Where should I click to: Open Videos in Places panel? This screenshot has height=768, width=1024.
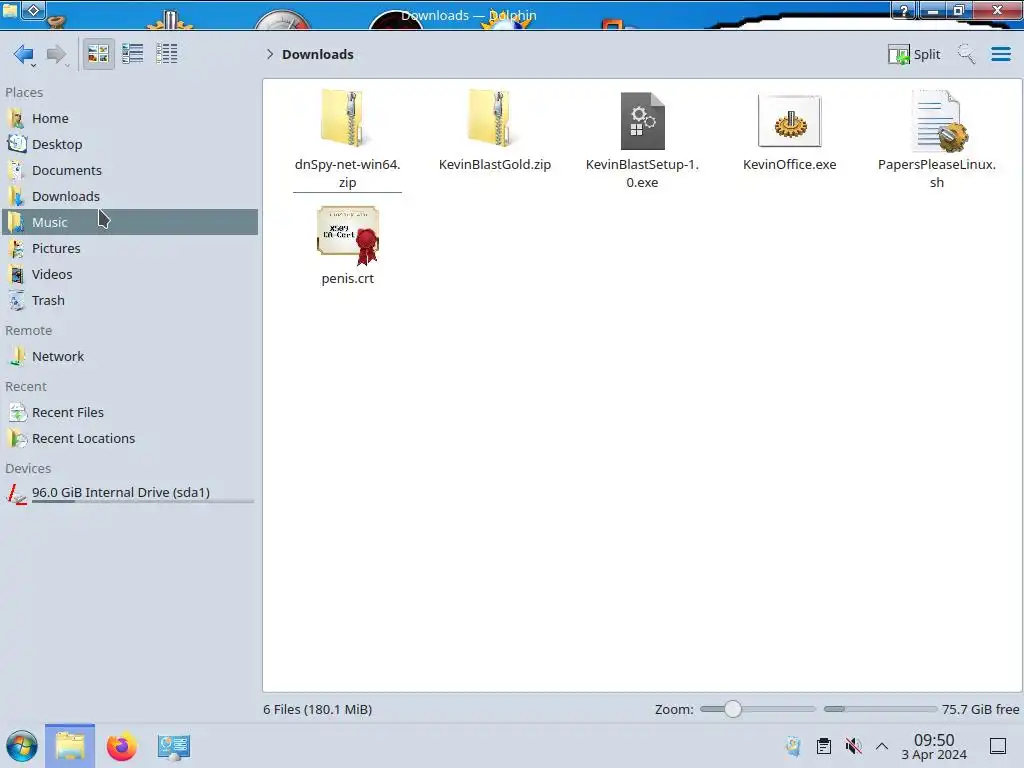pos(130,274)
